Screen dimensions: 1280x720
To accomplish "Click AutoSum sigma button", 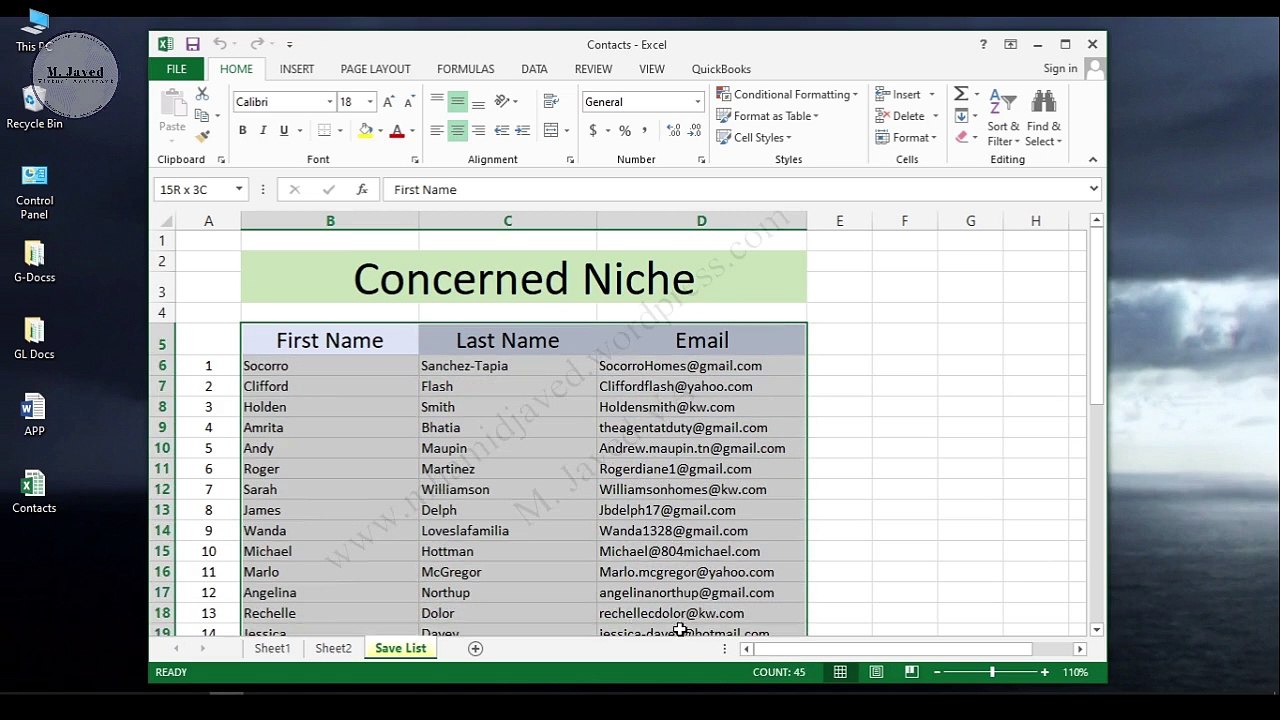I will click(961, 94).
